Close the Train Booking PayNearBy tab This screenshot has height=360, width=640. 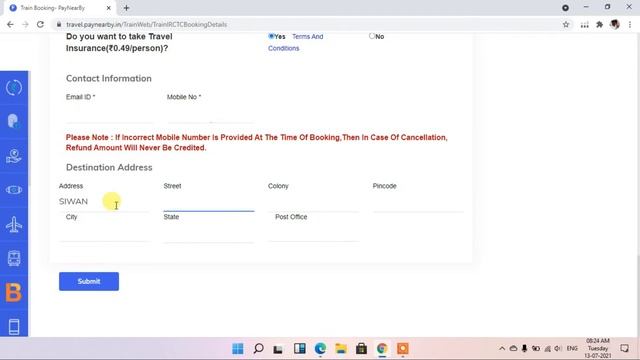[109, 8]
